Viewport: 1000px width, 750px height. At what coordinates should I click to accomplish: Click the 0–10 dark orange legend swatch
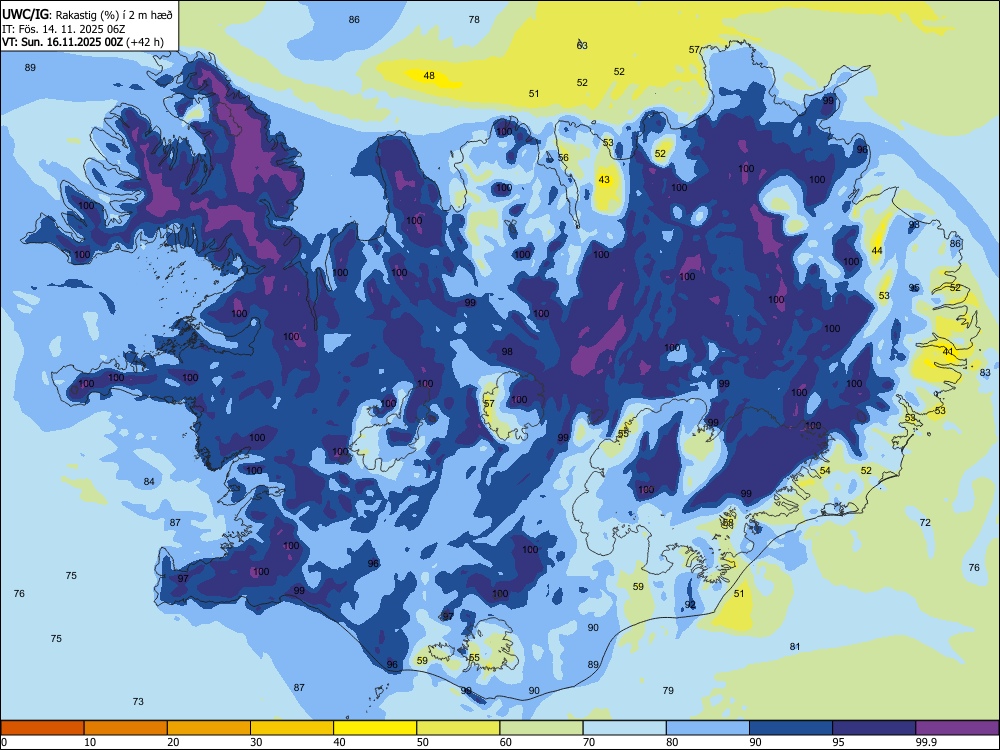tap(42, 728)
